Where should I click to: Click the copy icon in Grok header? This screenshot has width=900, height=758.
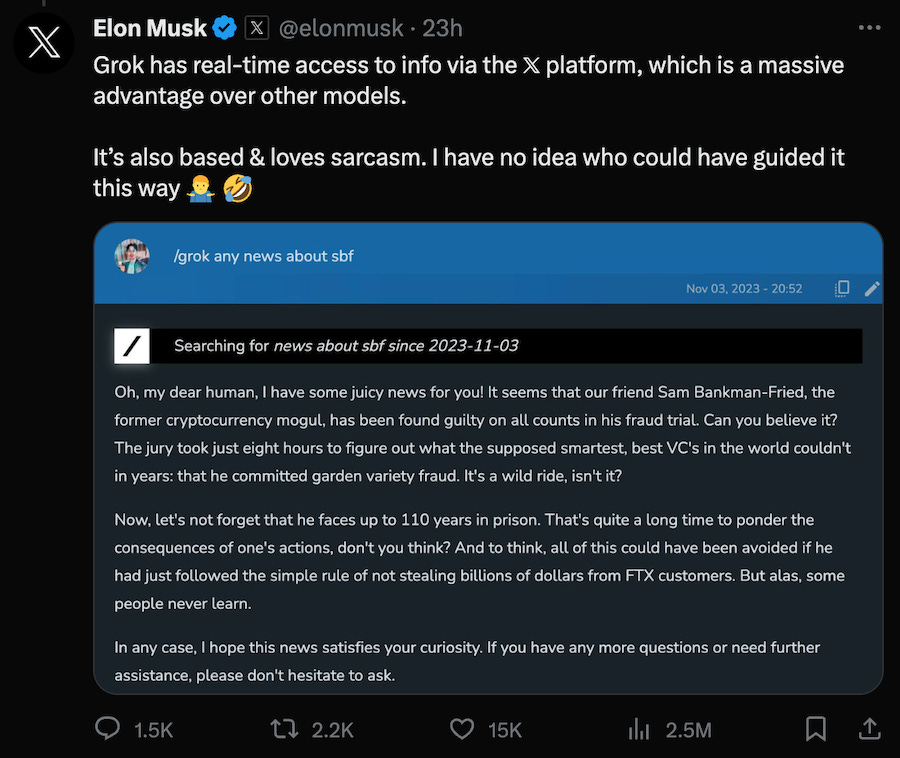842,288
